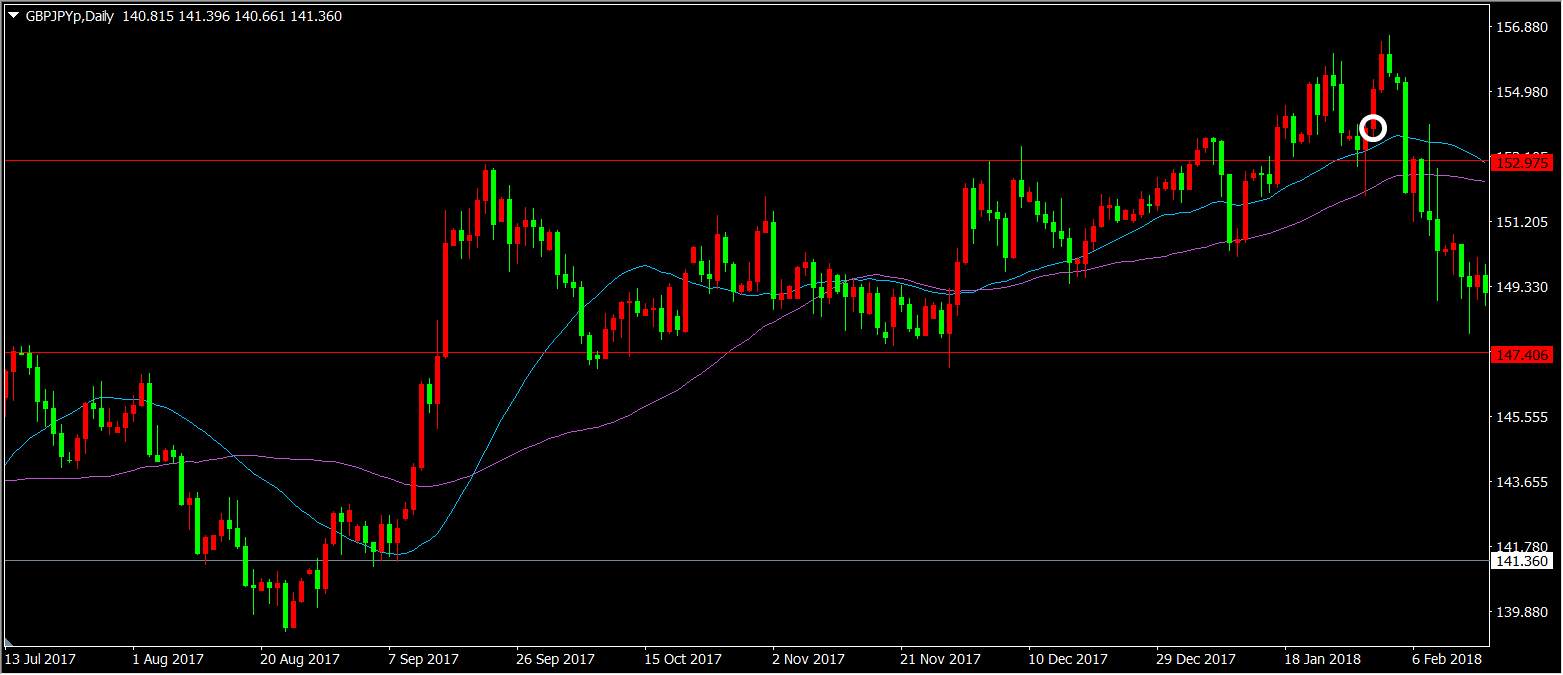Open the chart menu triangle beside GBPJPYp
The height and width of the screenshot is (675, 1563).
(13, 16)
